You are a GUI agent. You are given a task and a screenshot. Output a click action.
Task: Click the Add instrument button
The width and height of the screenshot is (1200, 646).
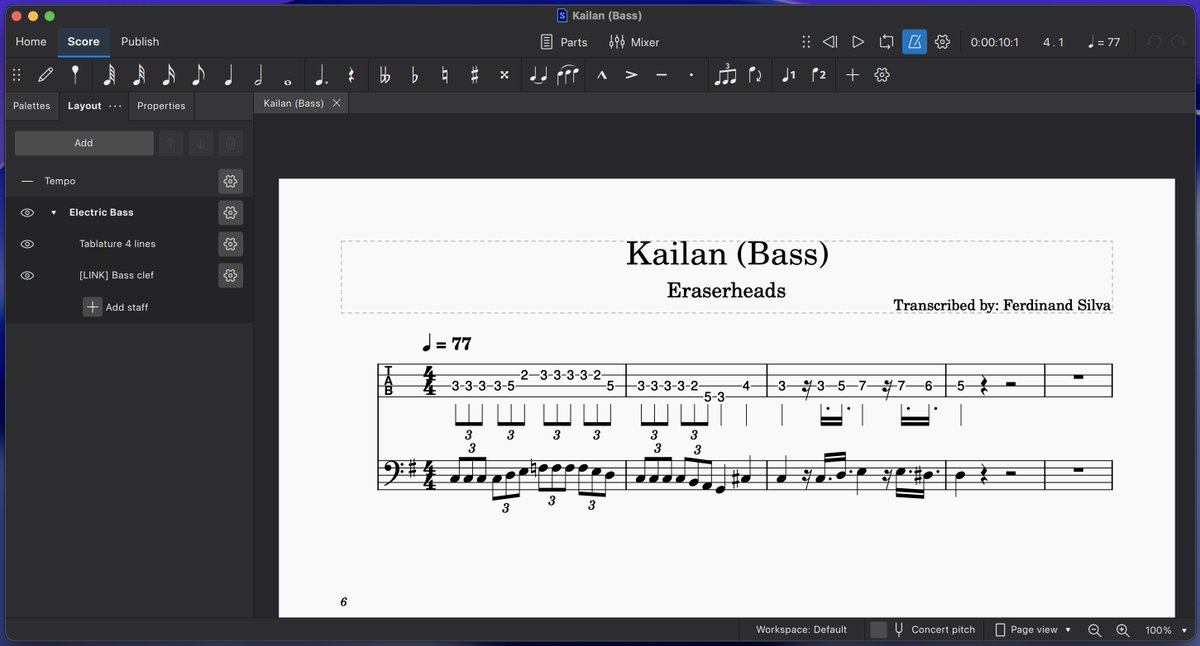[x=84, y=143]
